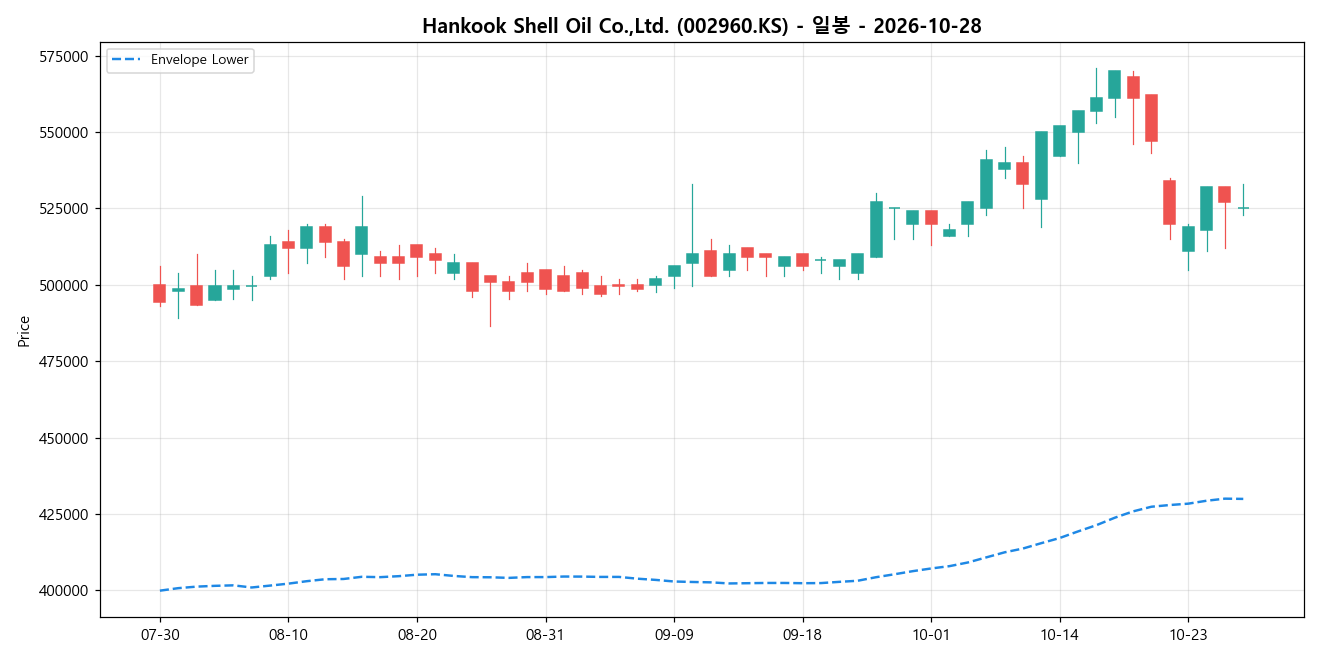This screenshot has height=660, width=1320.
Task: Click the 400000 y-axis tick label
Action: (66, 591)
